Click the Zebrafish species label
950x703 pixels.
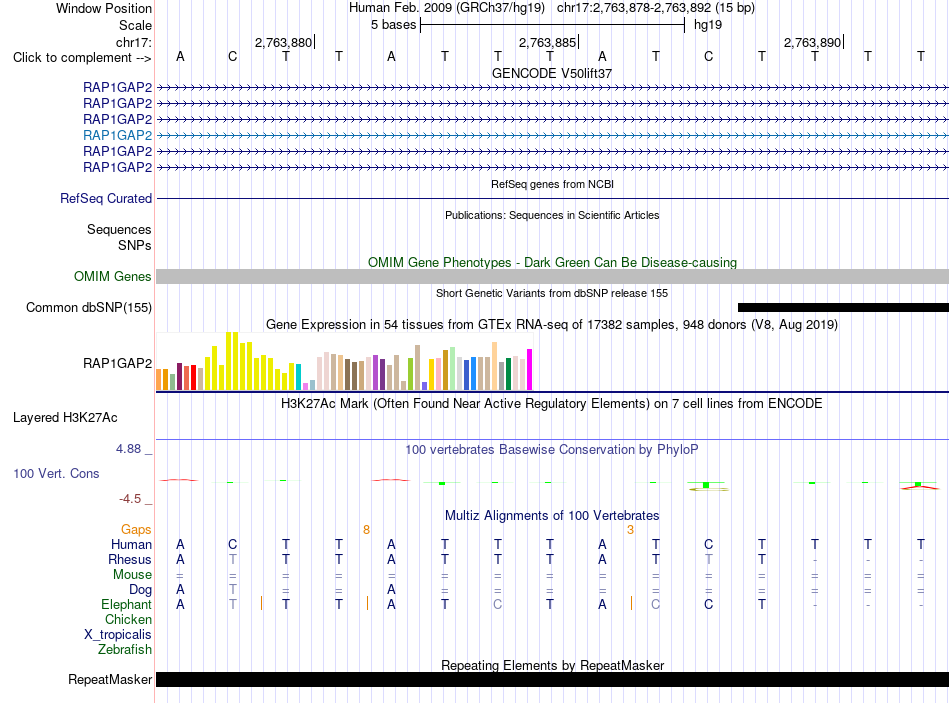coord(125,649)
